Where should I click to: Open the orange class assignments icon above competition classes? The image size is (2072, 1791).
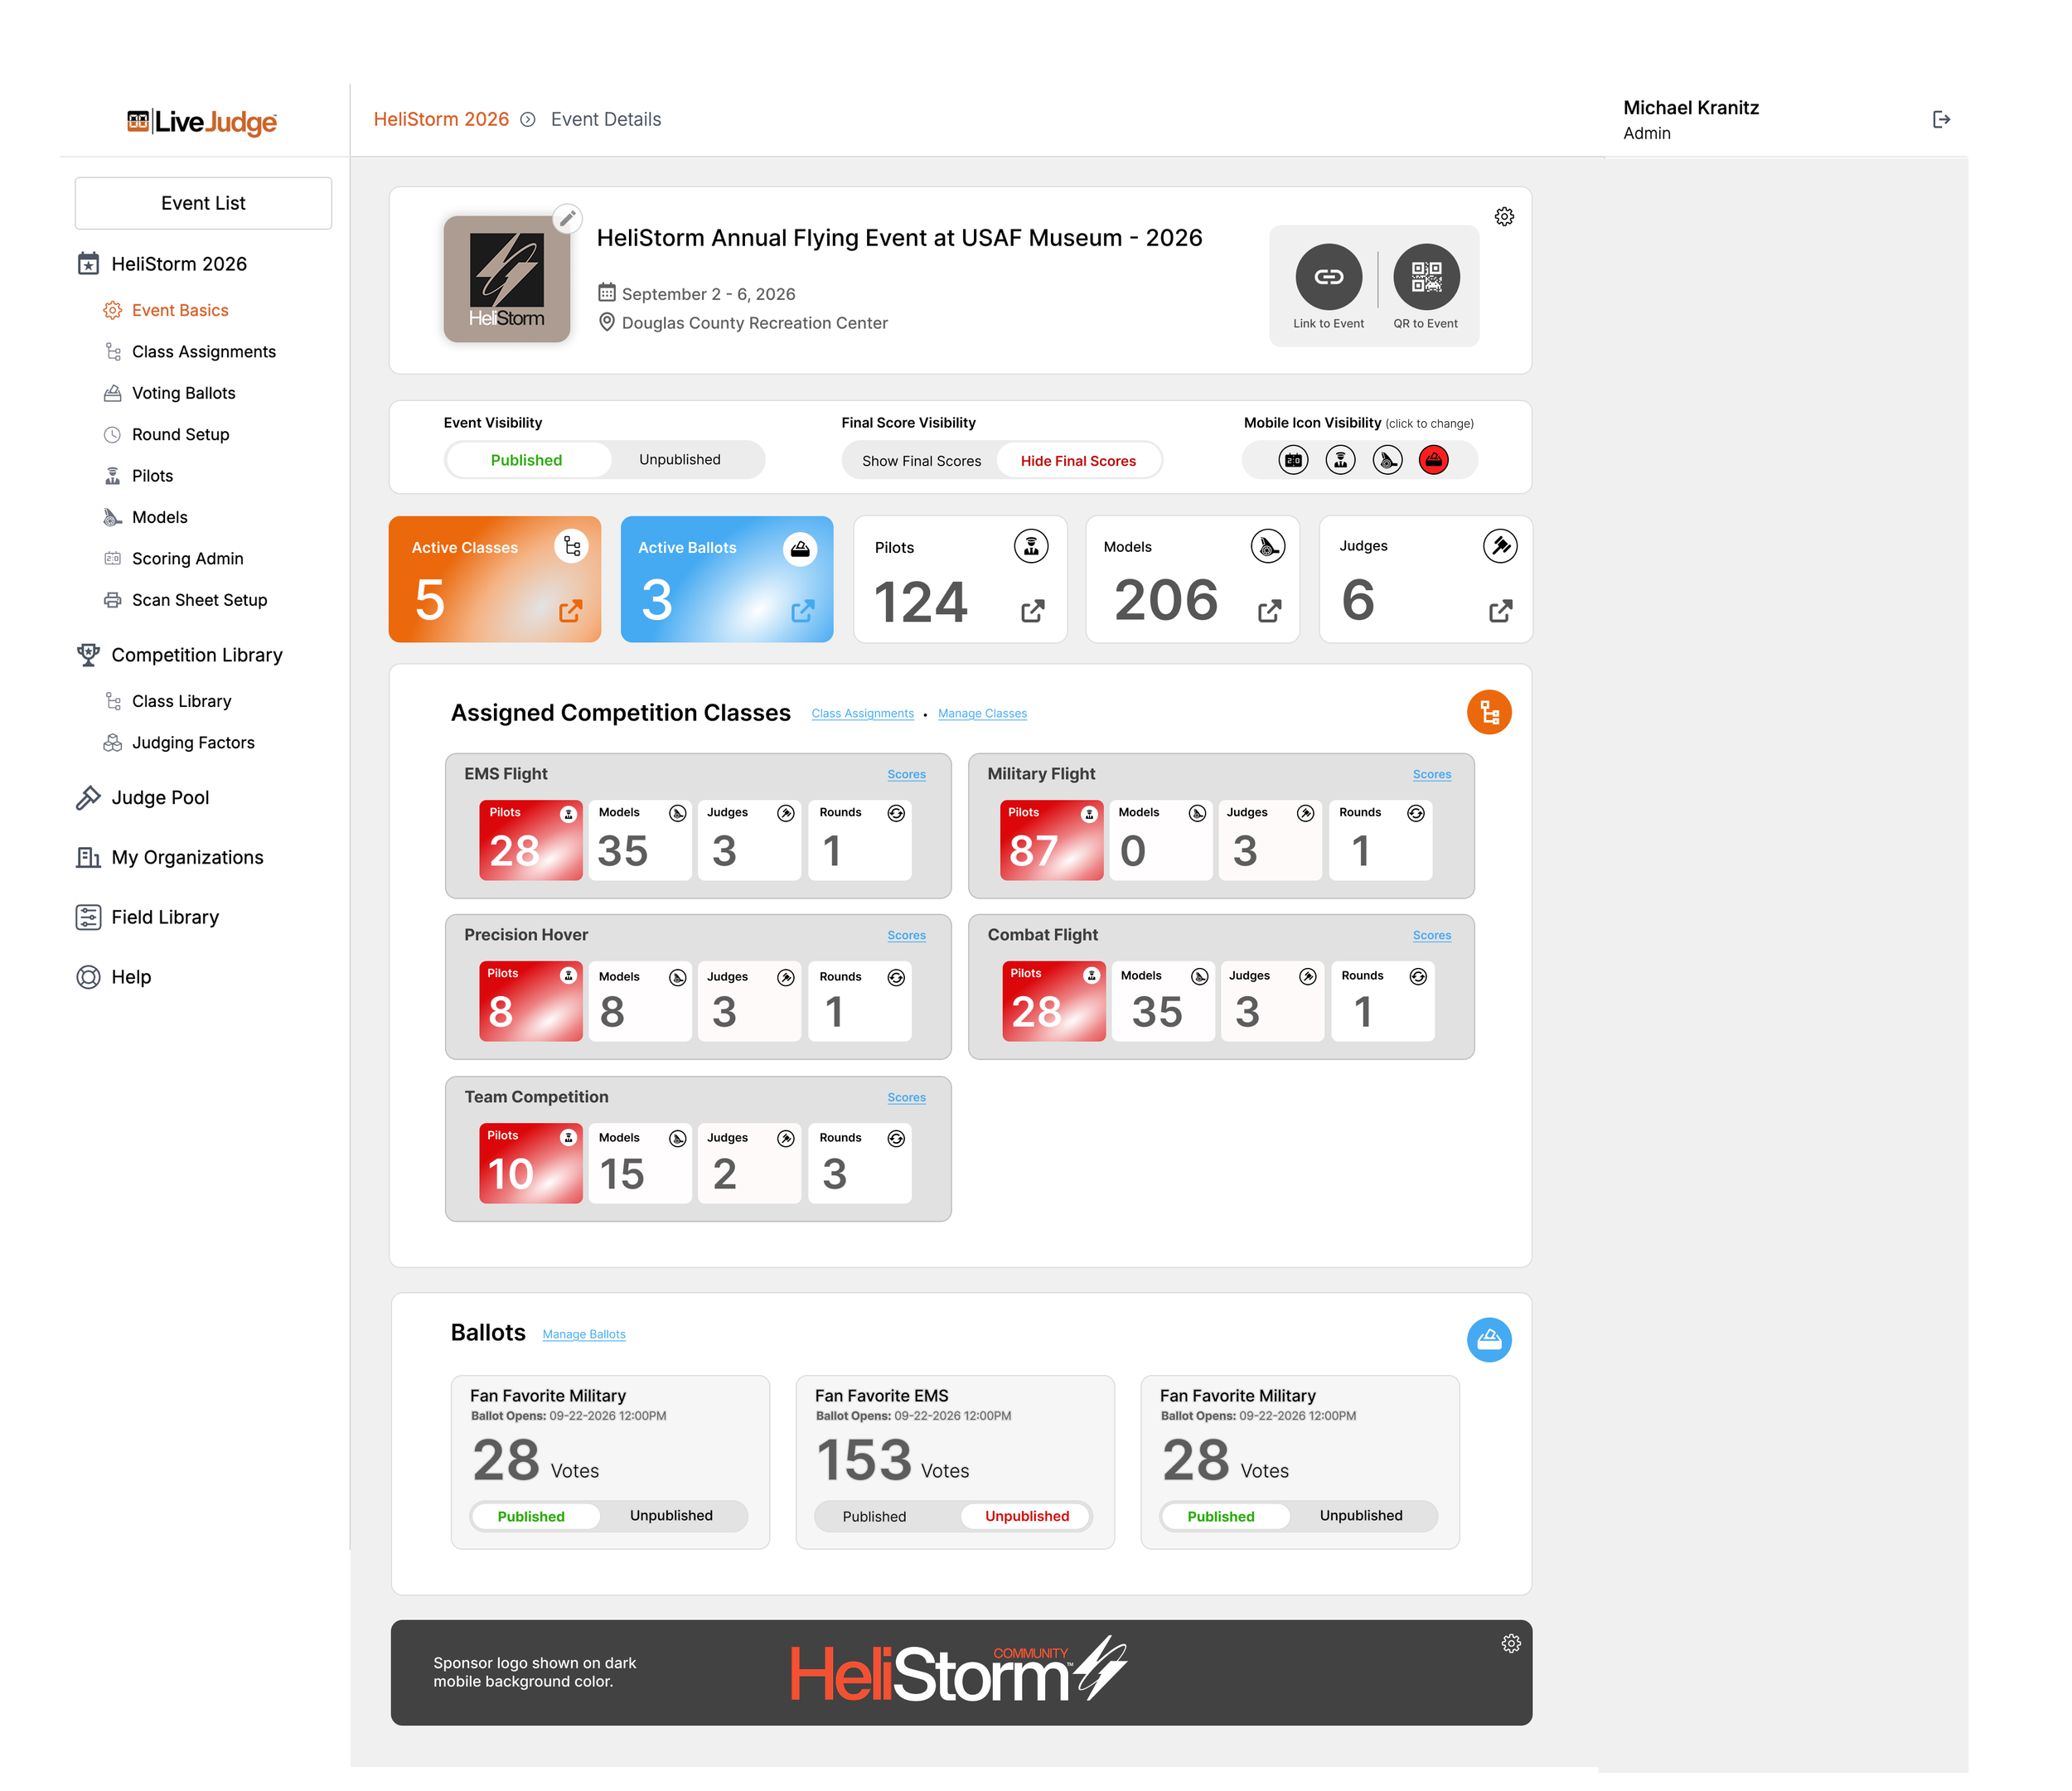[x=1489, y=712]
